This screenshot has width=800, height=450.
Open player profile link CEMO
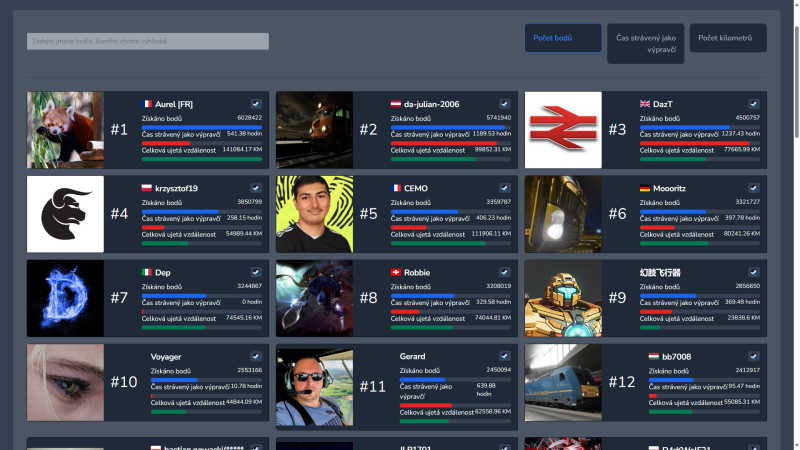[x=416, y=188]
